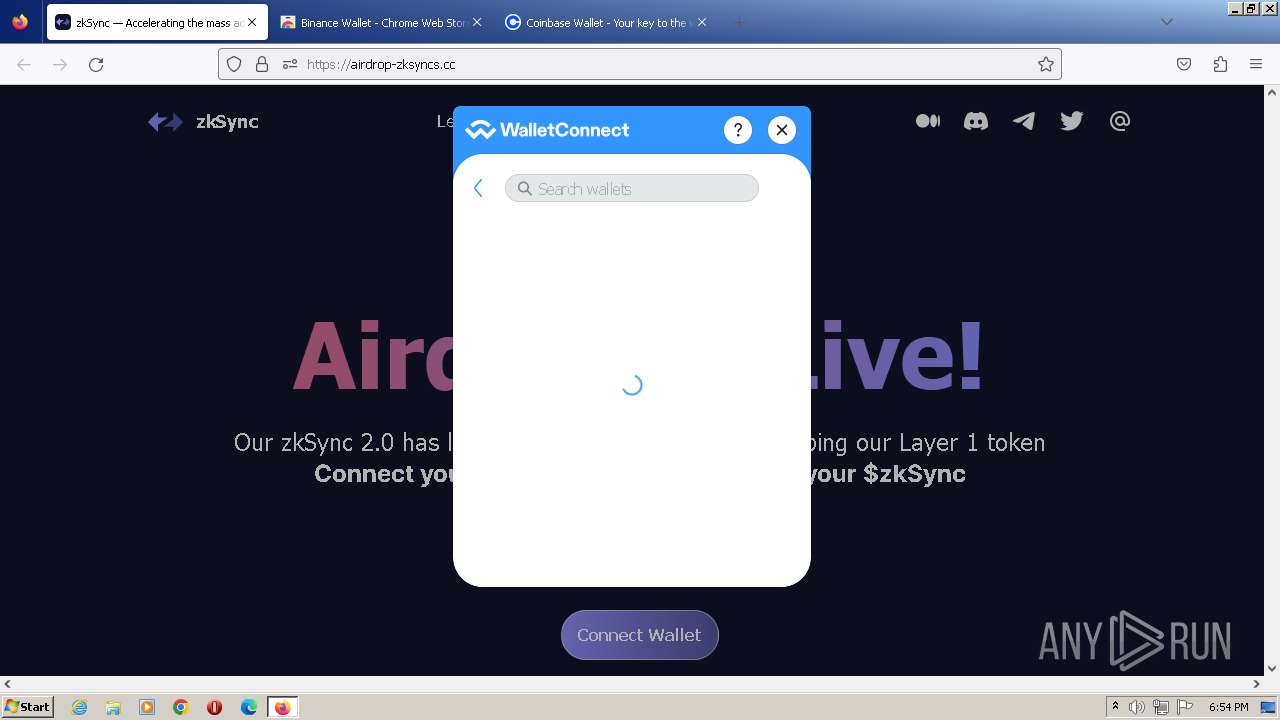Screen dimensions: 1280x720
Task: Close the WalletConnect modal
Action: [782, 130]
